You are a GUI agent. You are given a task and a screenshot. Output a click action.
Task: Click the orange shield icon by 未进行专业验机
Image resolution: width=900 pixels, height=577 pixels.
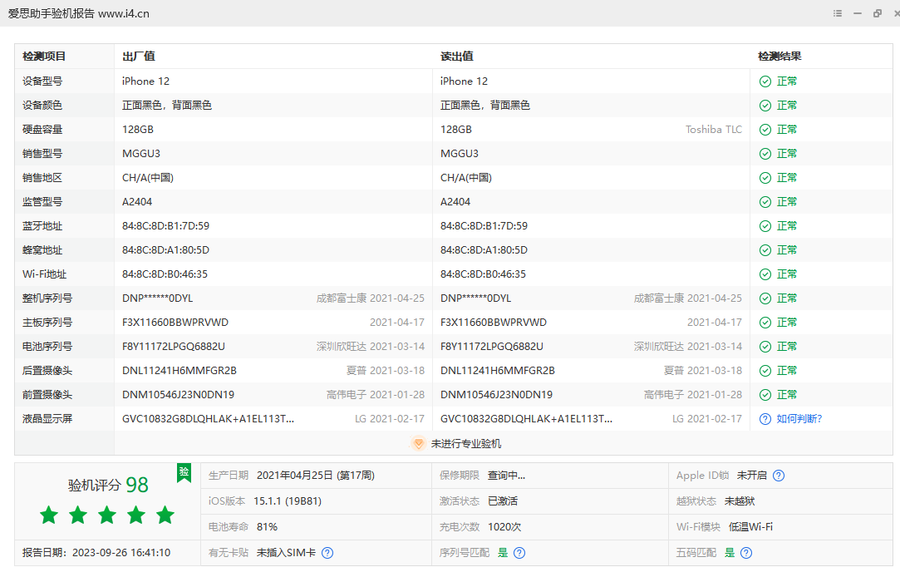pyautogui.click(x=418, y=443)
